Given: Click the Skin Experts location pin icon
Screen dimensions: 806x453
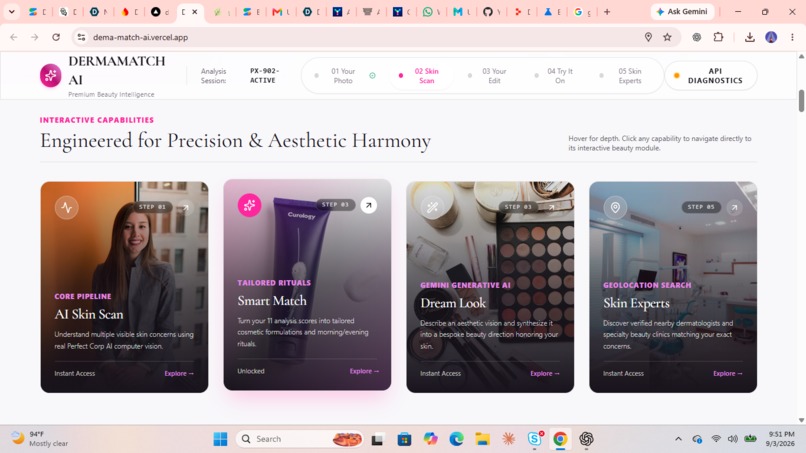Looking at the screenshot, I should tap(615, 208).
